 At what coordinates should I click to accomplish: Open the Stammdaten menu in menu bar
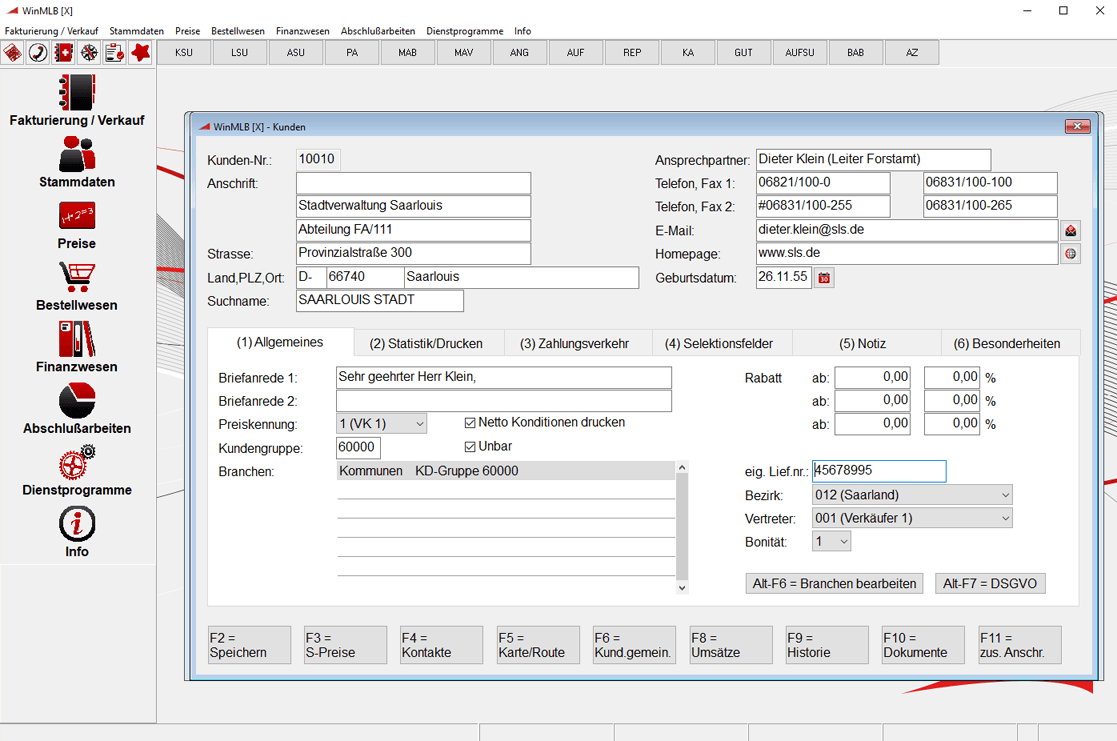pyautogui.click(x=137, y=31)
